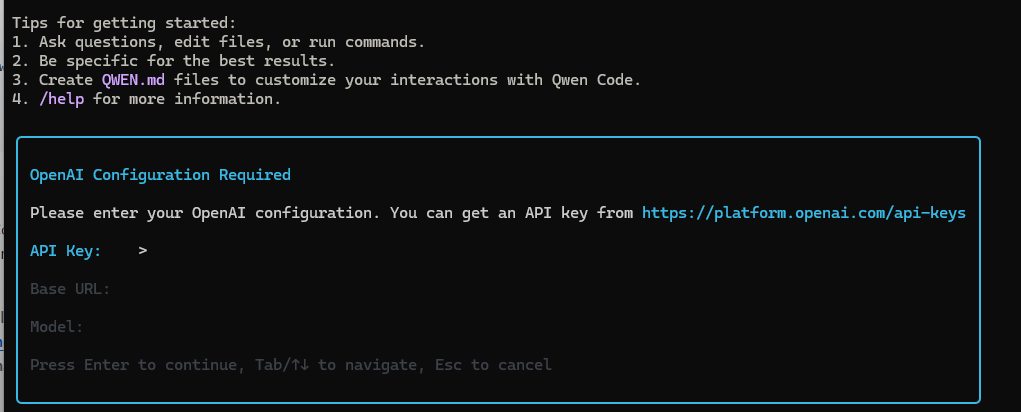Click the 'Qwen Code' name in tip 3
Screen dimensions: 1021x412
click(610, 80)
